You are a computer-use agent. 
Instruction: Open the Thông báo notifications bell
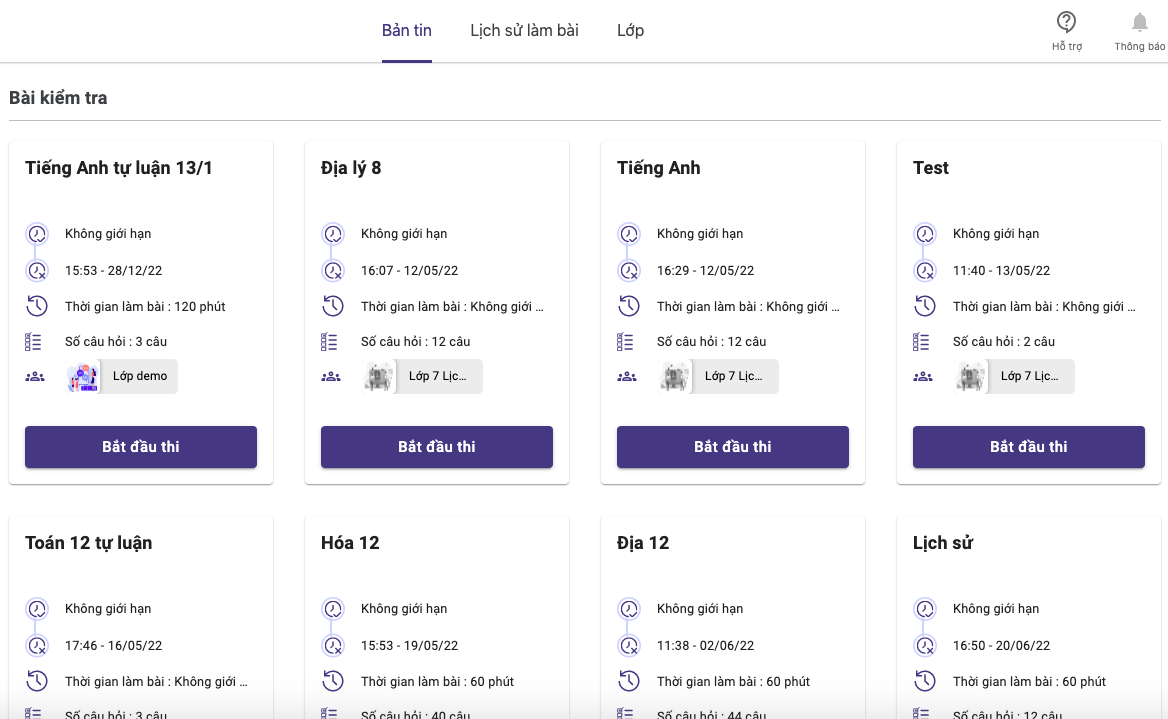(1139, 22)
